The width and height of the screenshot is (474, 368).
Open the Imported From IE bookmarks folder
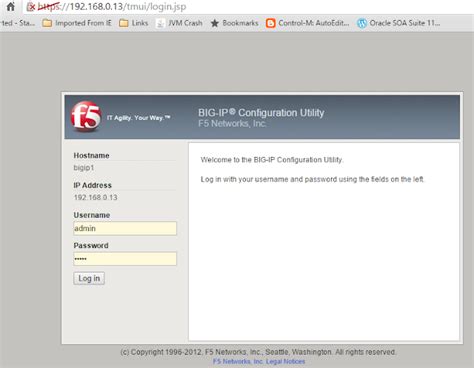[x=77, y=23]
